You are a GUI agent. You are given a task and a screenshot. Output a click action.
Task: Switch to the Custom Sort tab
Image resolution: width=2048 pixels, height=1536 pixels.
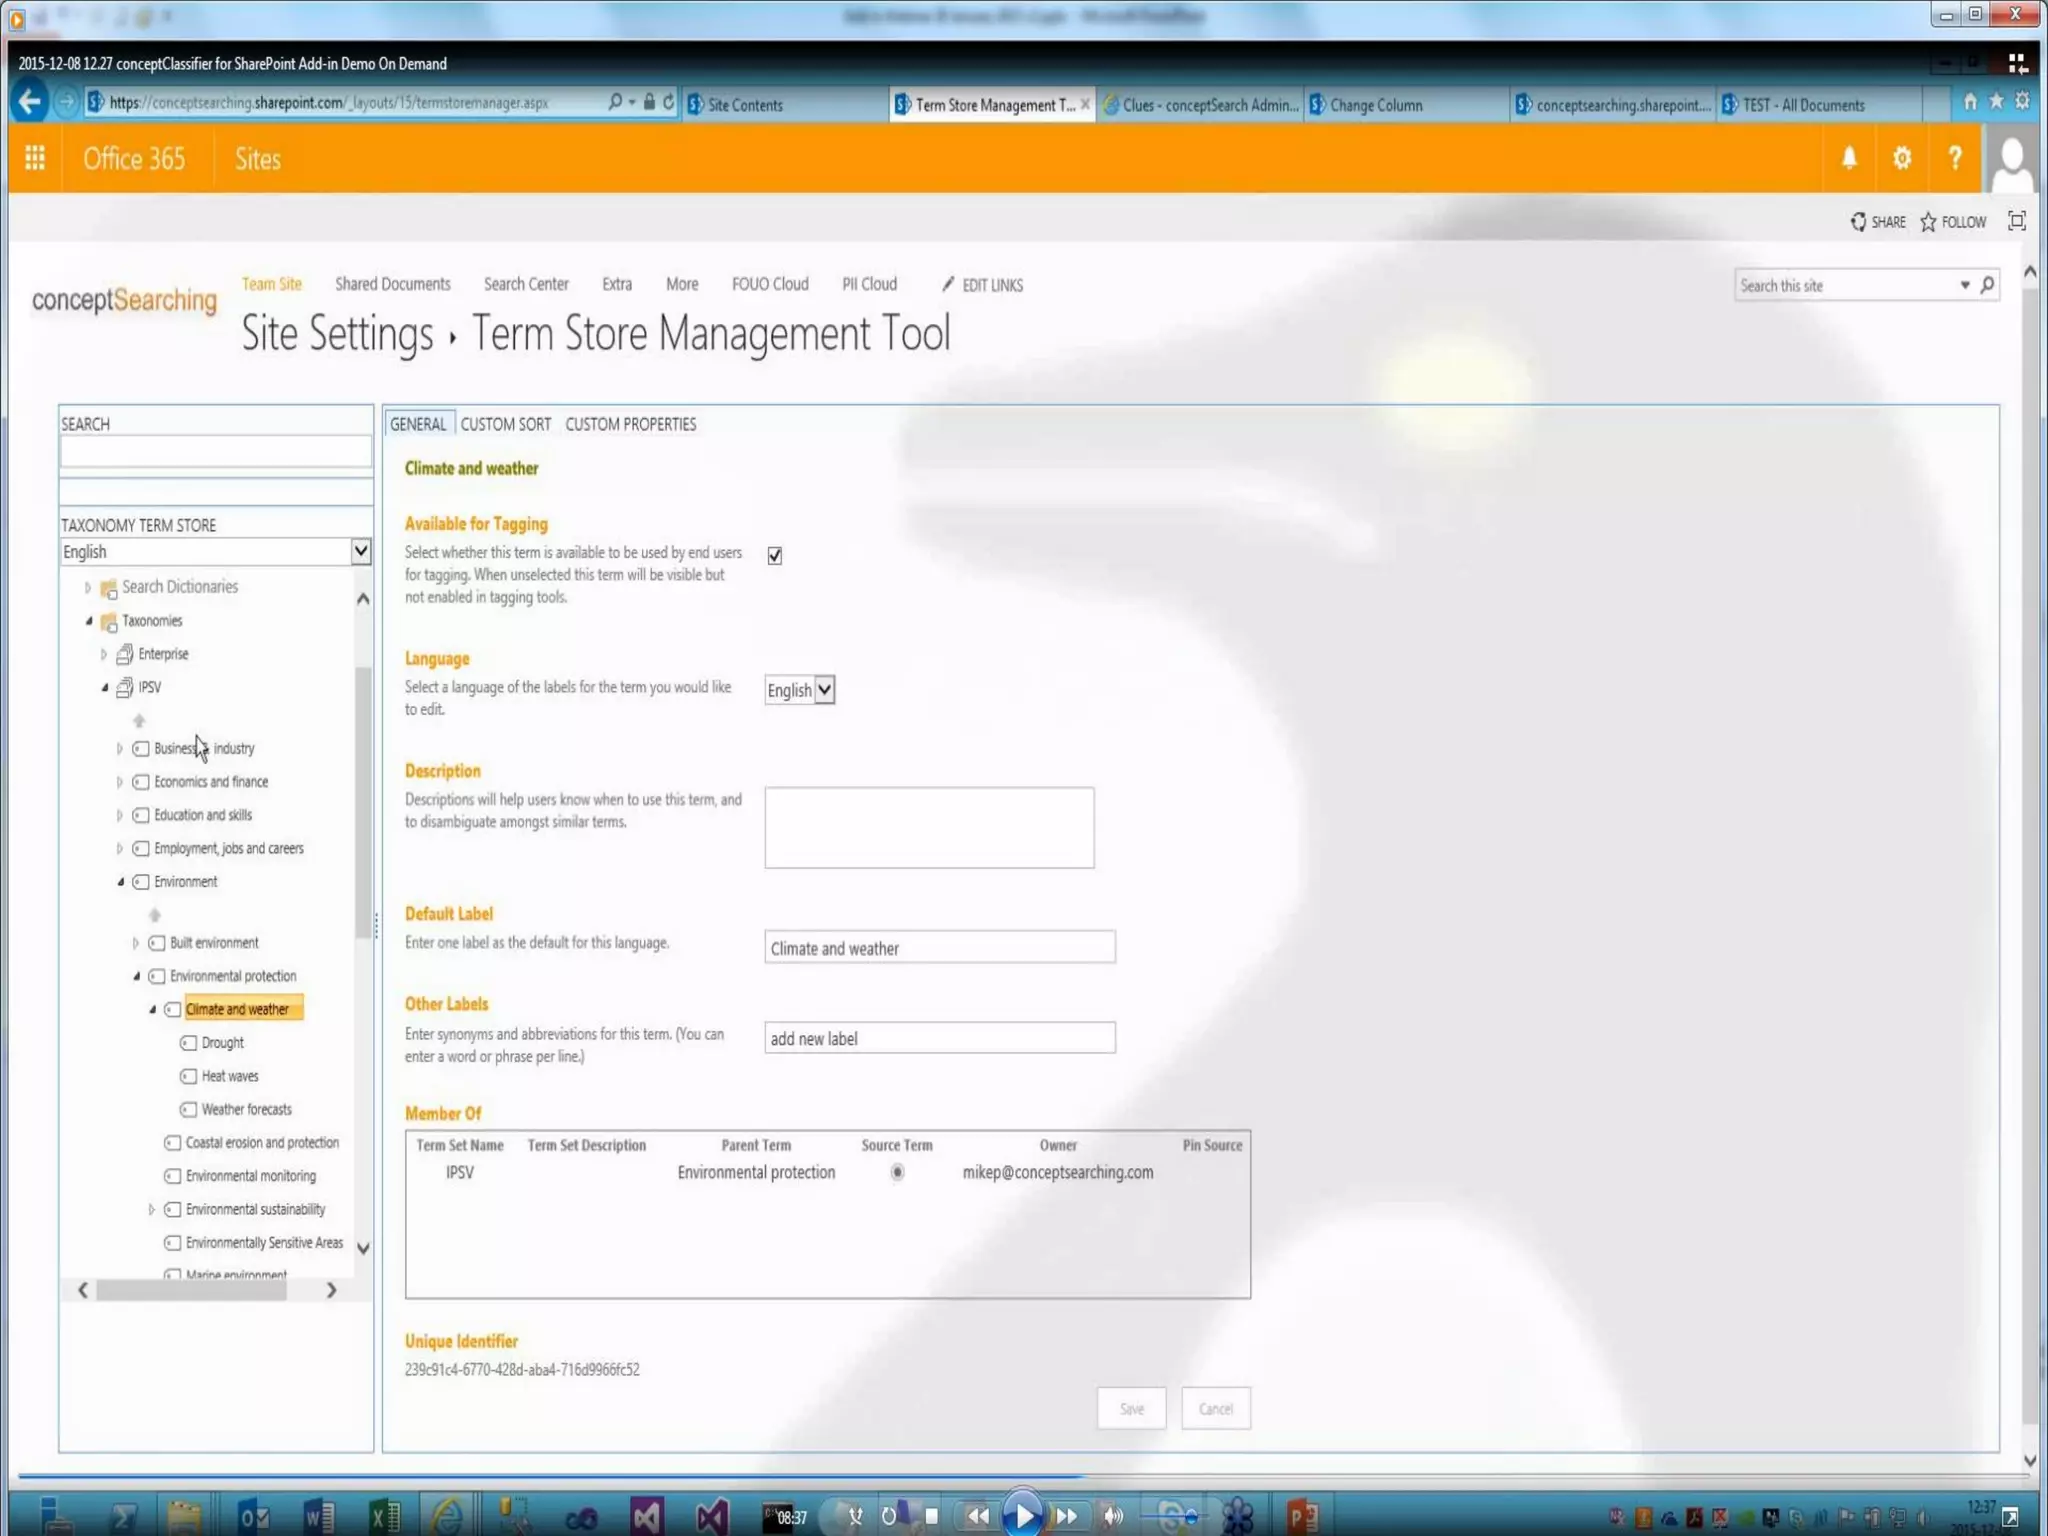point(505,424)
